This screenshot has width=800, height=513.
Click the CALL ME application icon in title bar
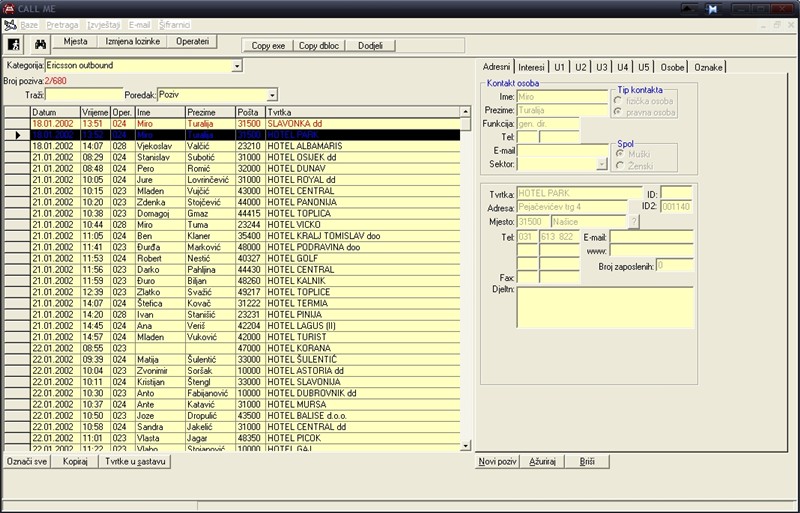tap(9, 9)
